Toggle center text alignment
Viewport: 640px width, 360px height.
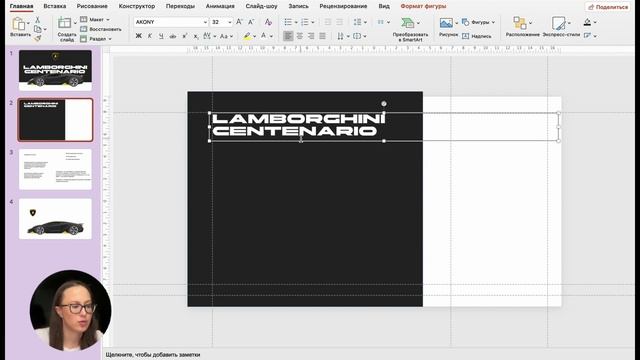point(300,36)
